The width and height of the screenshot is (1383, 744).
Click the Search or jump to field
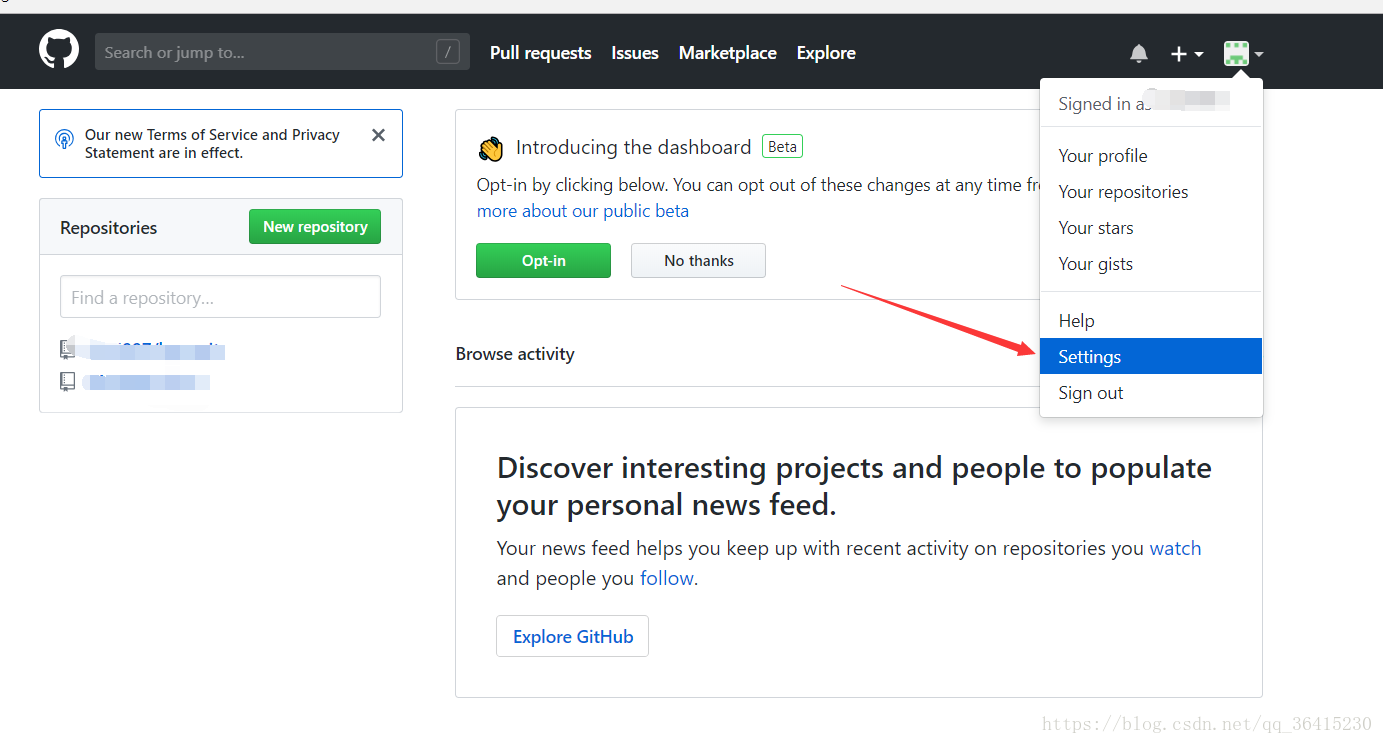pyautogui.click(x=282, y=52)
